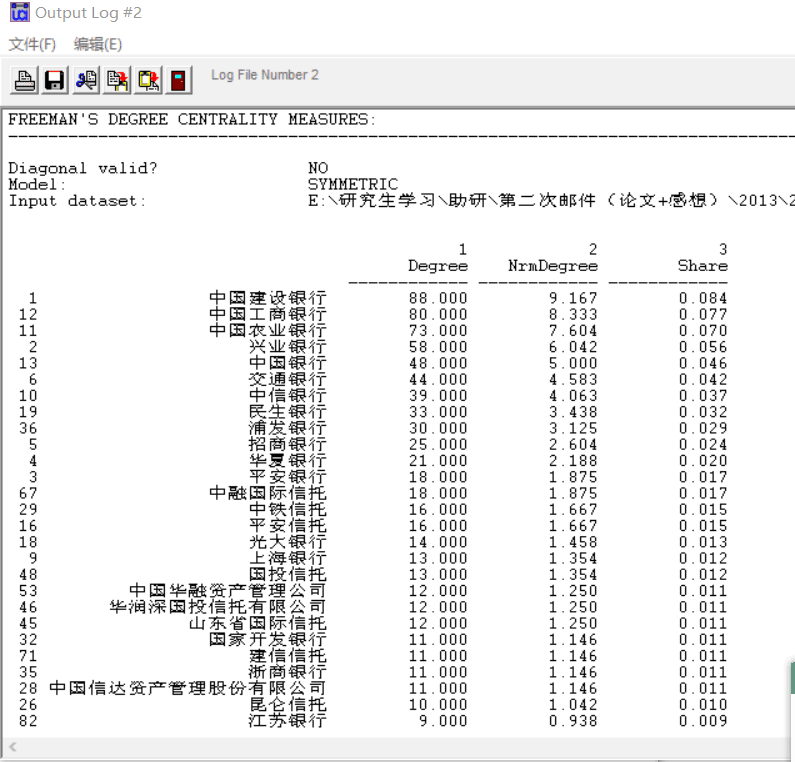Click the 中国农业银行 row label

(268, 331)
